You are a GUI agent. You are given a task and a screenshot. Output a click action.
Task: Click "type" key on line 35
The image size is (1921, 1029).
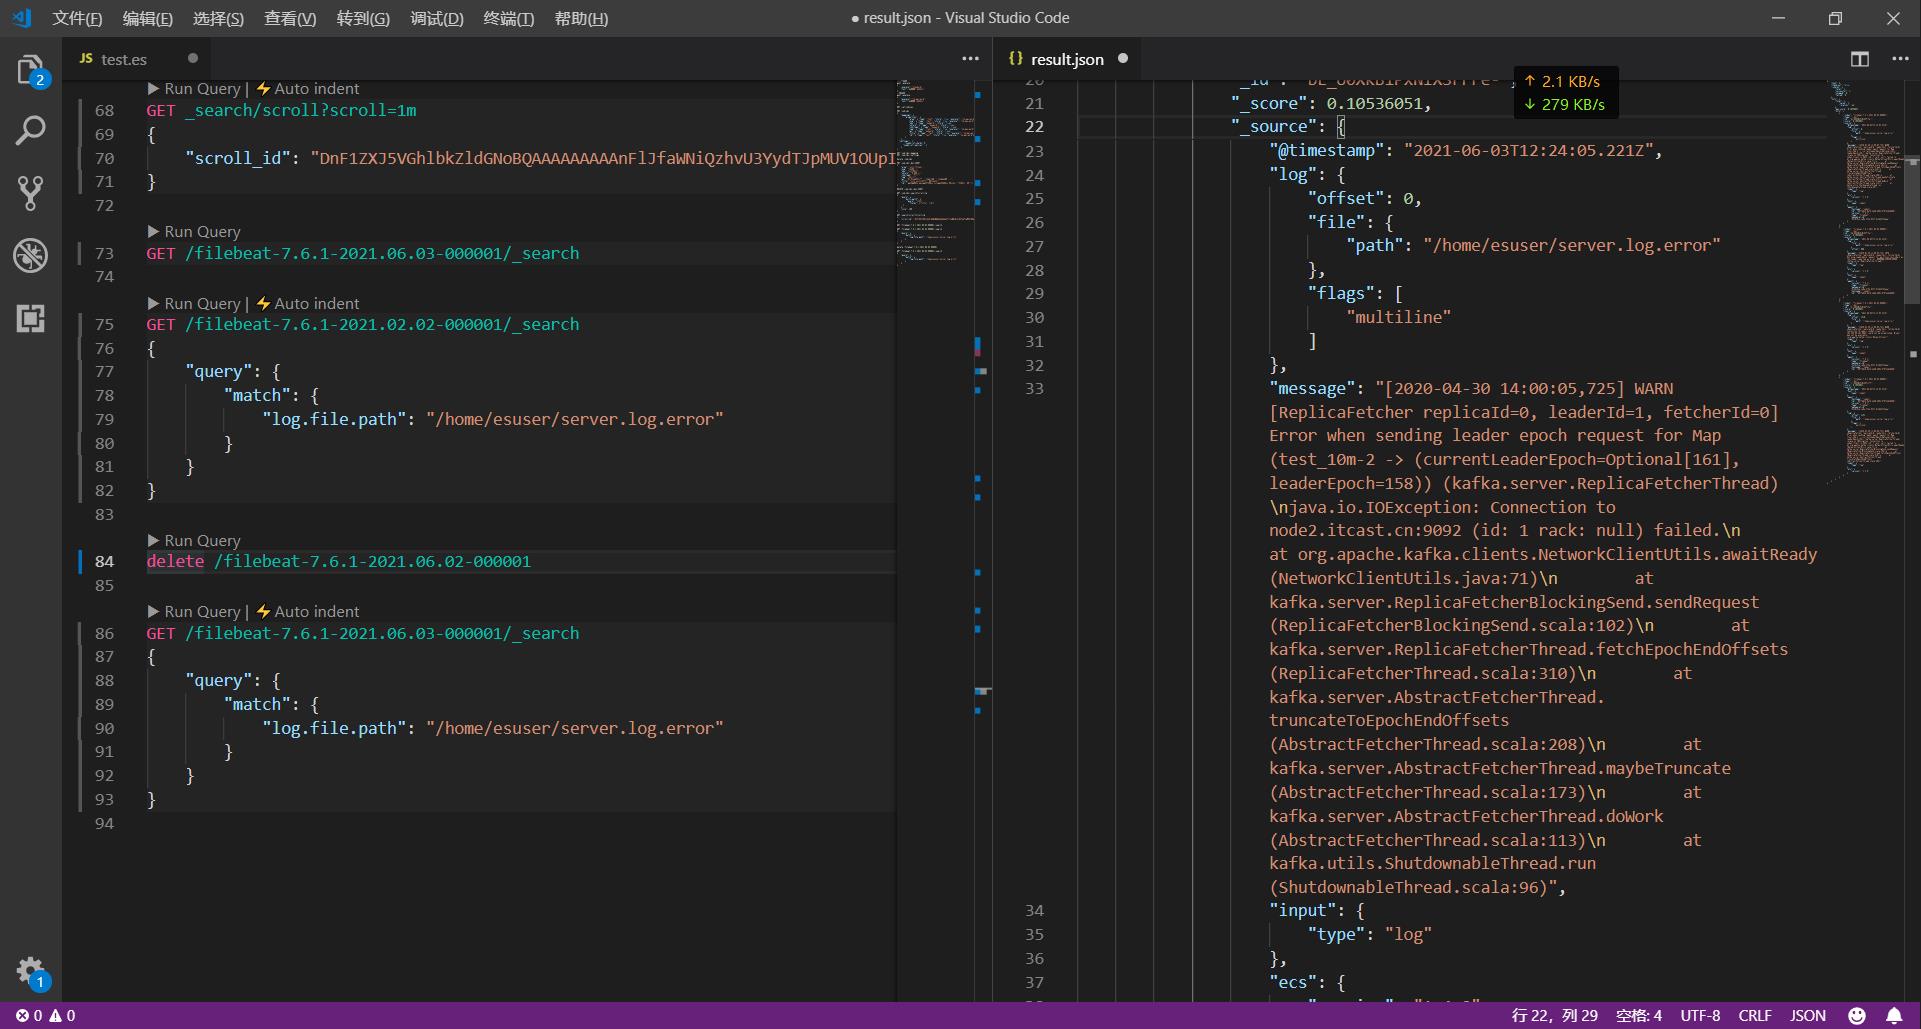(x=1336, y=934)
